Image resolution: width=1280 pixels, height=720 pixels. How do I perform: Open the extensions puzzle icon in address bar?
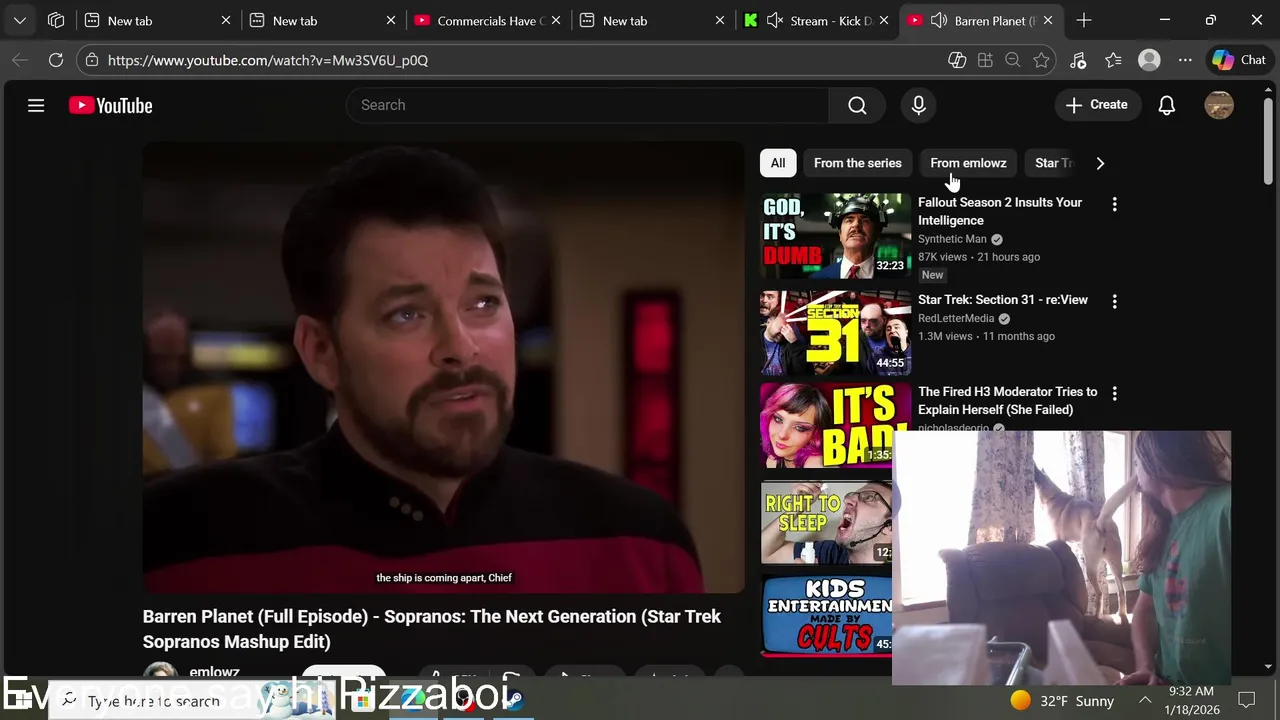pyautogui.click(x=985, y=60)
